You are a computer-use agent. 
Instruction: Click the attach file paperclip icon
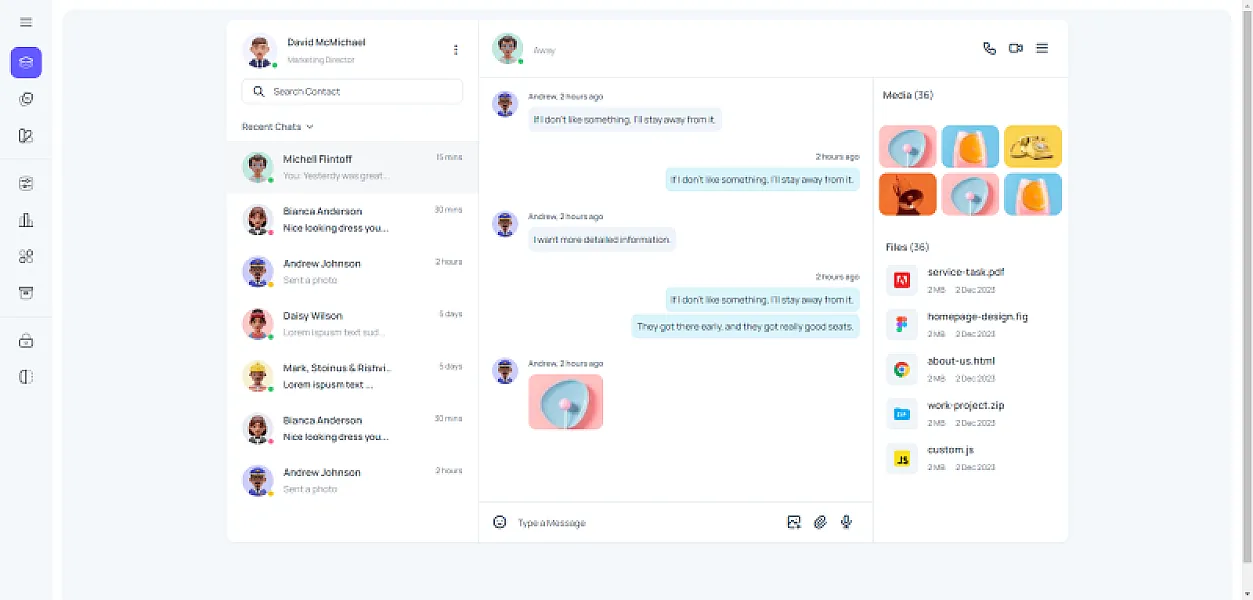click(x=820, y=522)
